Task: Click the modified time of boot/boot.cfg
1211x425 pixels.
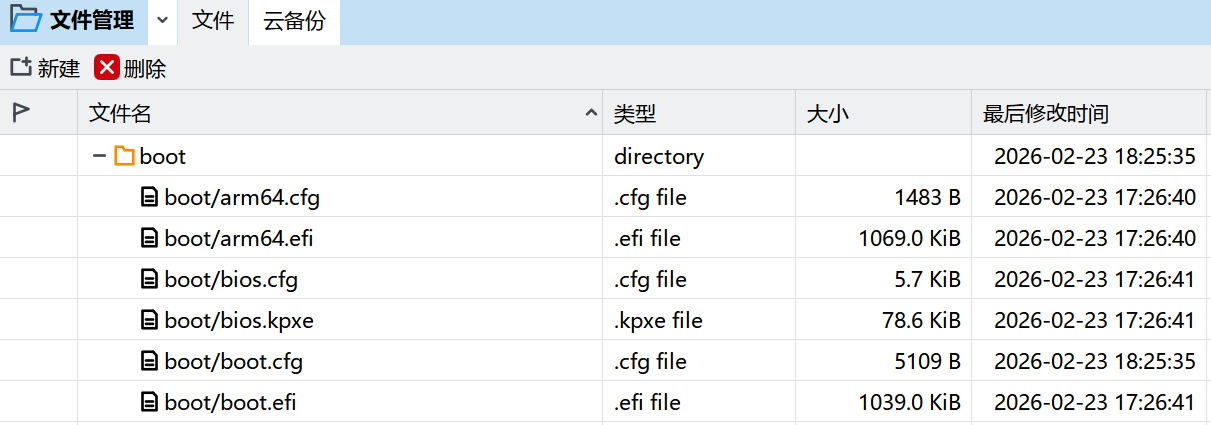Action: pyautogui.click(x=1095, y=361)
